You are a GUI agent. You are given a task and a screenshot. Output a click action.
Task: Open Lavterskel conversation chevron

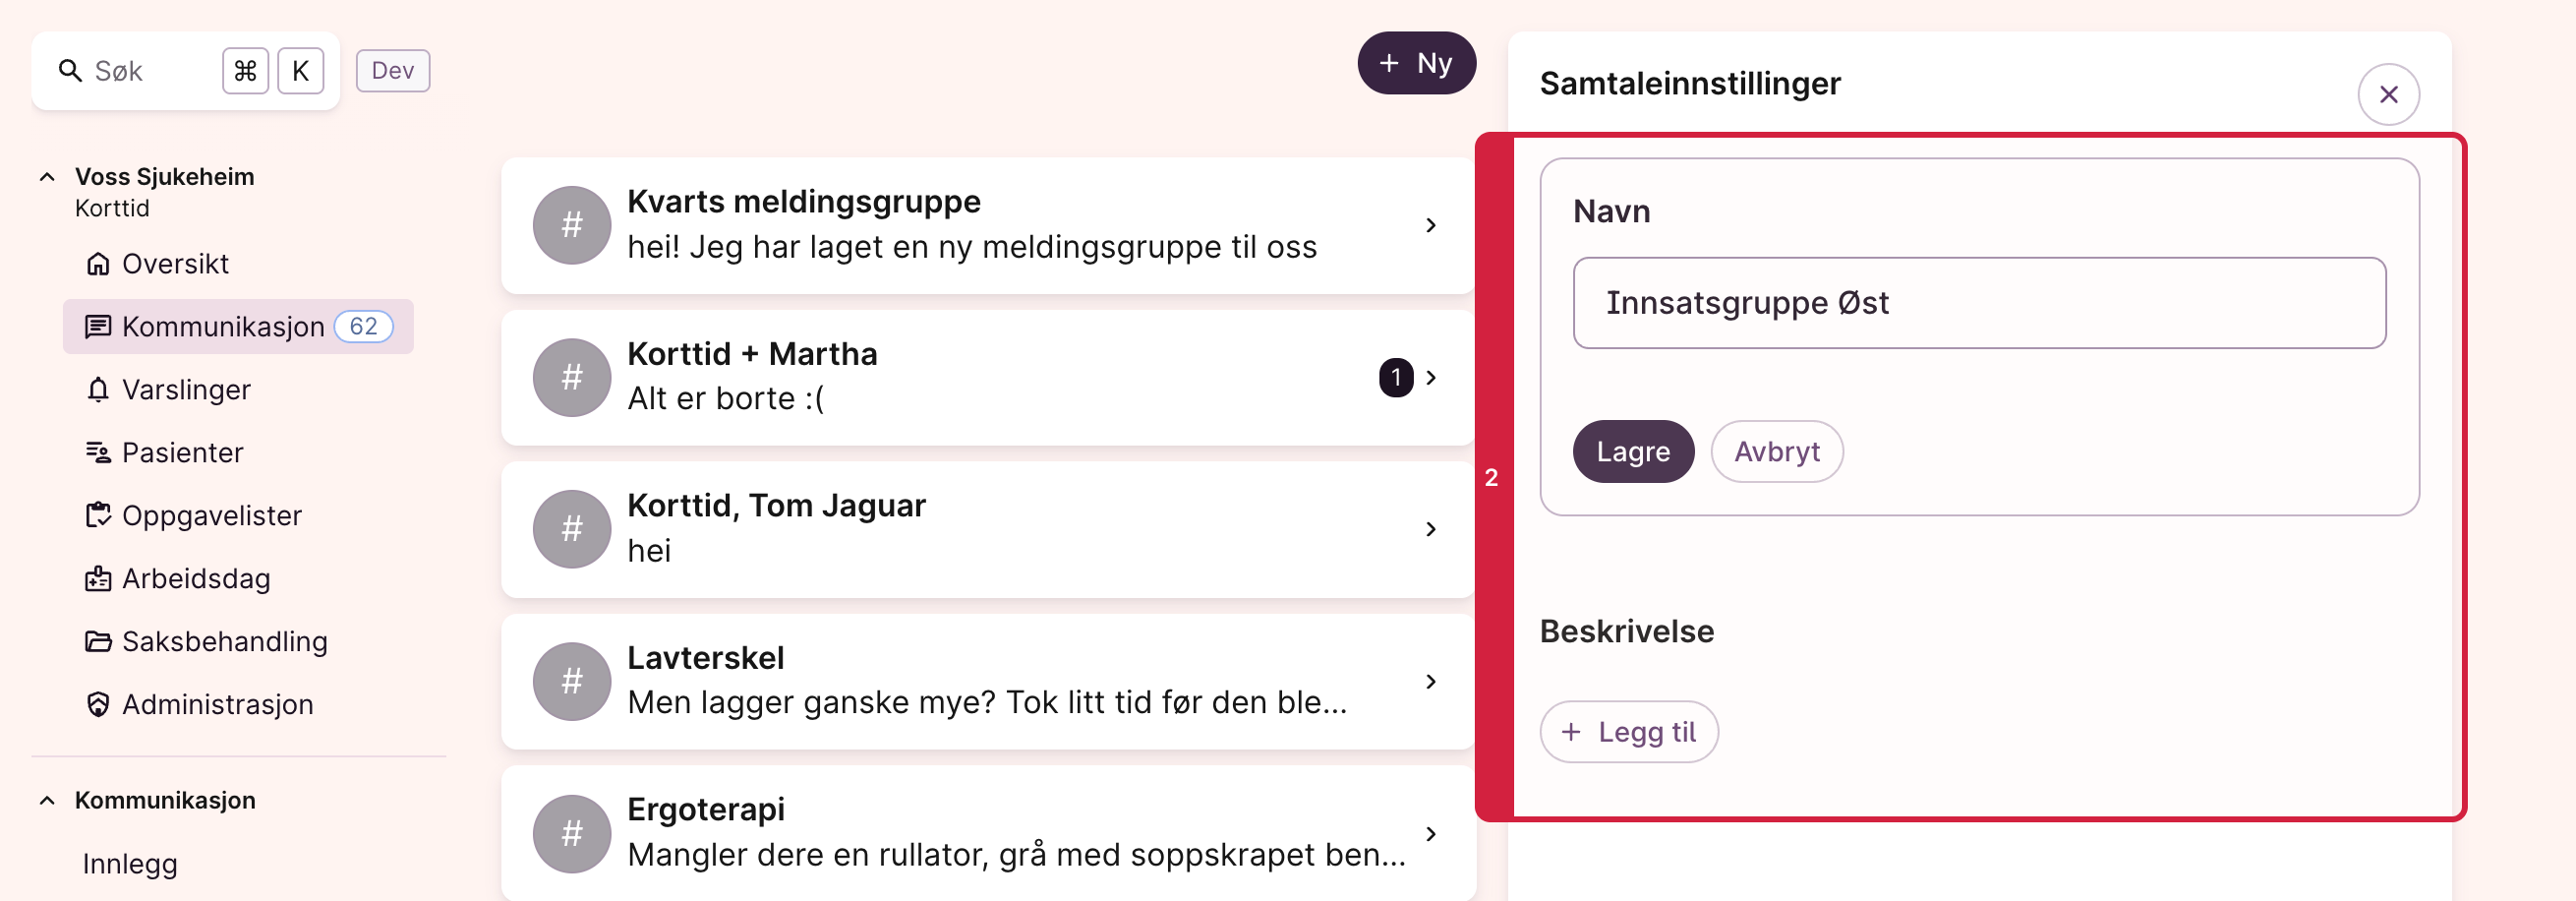pyautogui.click(x=1431, y=682)
